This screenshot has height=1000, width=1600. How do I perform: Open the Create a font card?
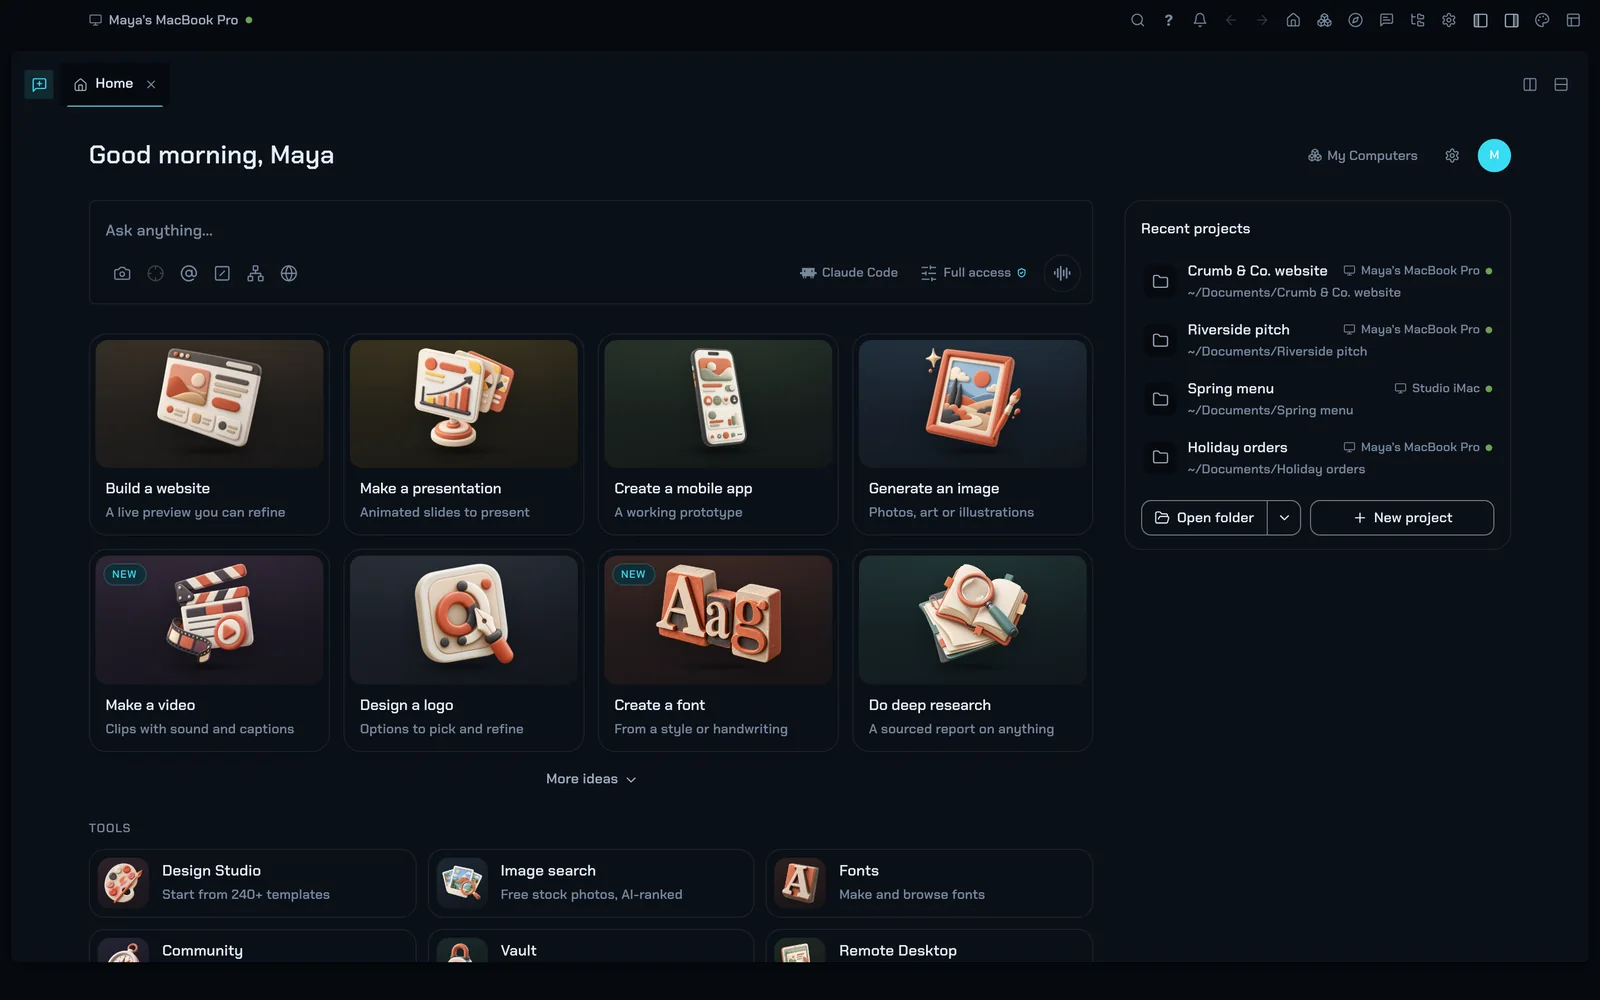tap(718, 650)
